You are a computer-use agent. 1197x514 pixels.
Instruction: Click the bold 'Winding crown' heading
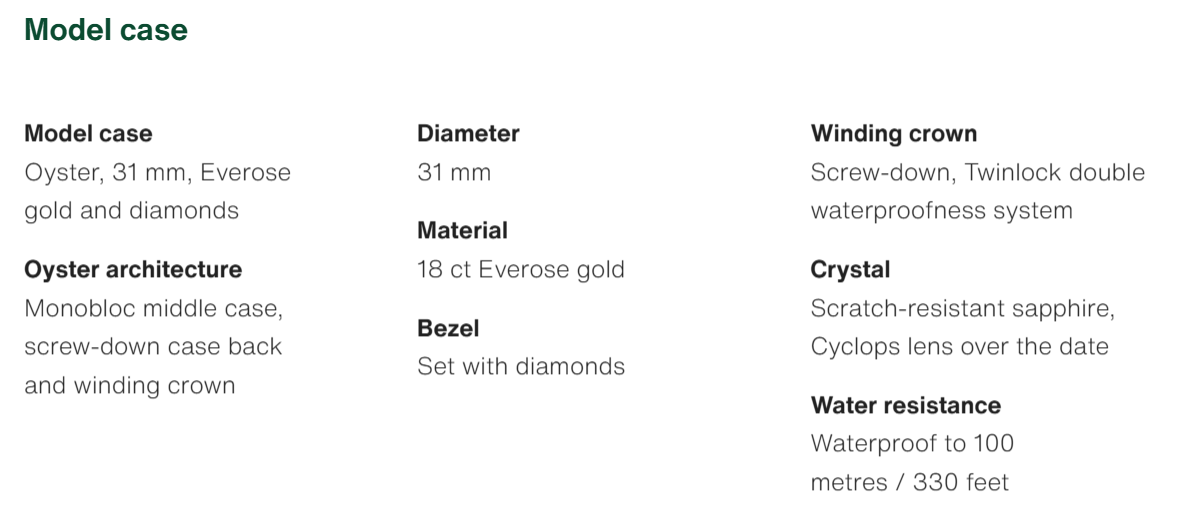894,134
